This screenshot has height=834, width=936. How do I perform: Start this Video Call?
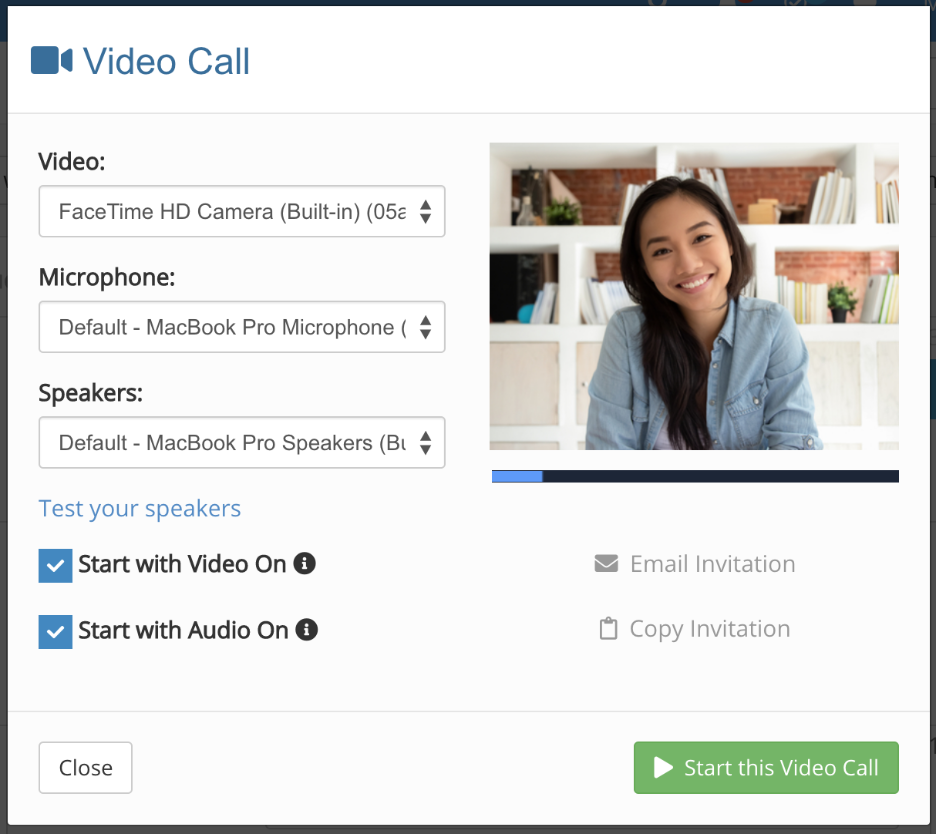click(x=765, y=767)
